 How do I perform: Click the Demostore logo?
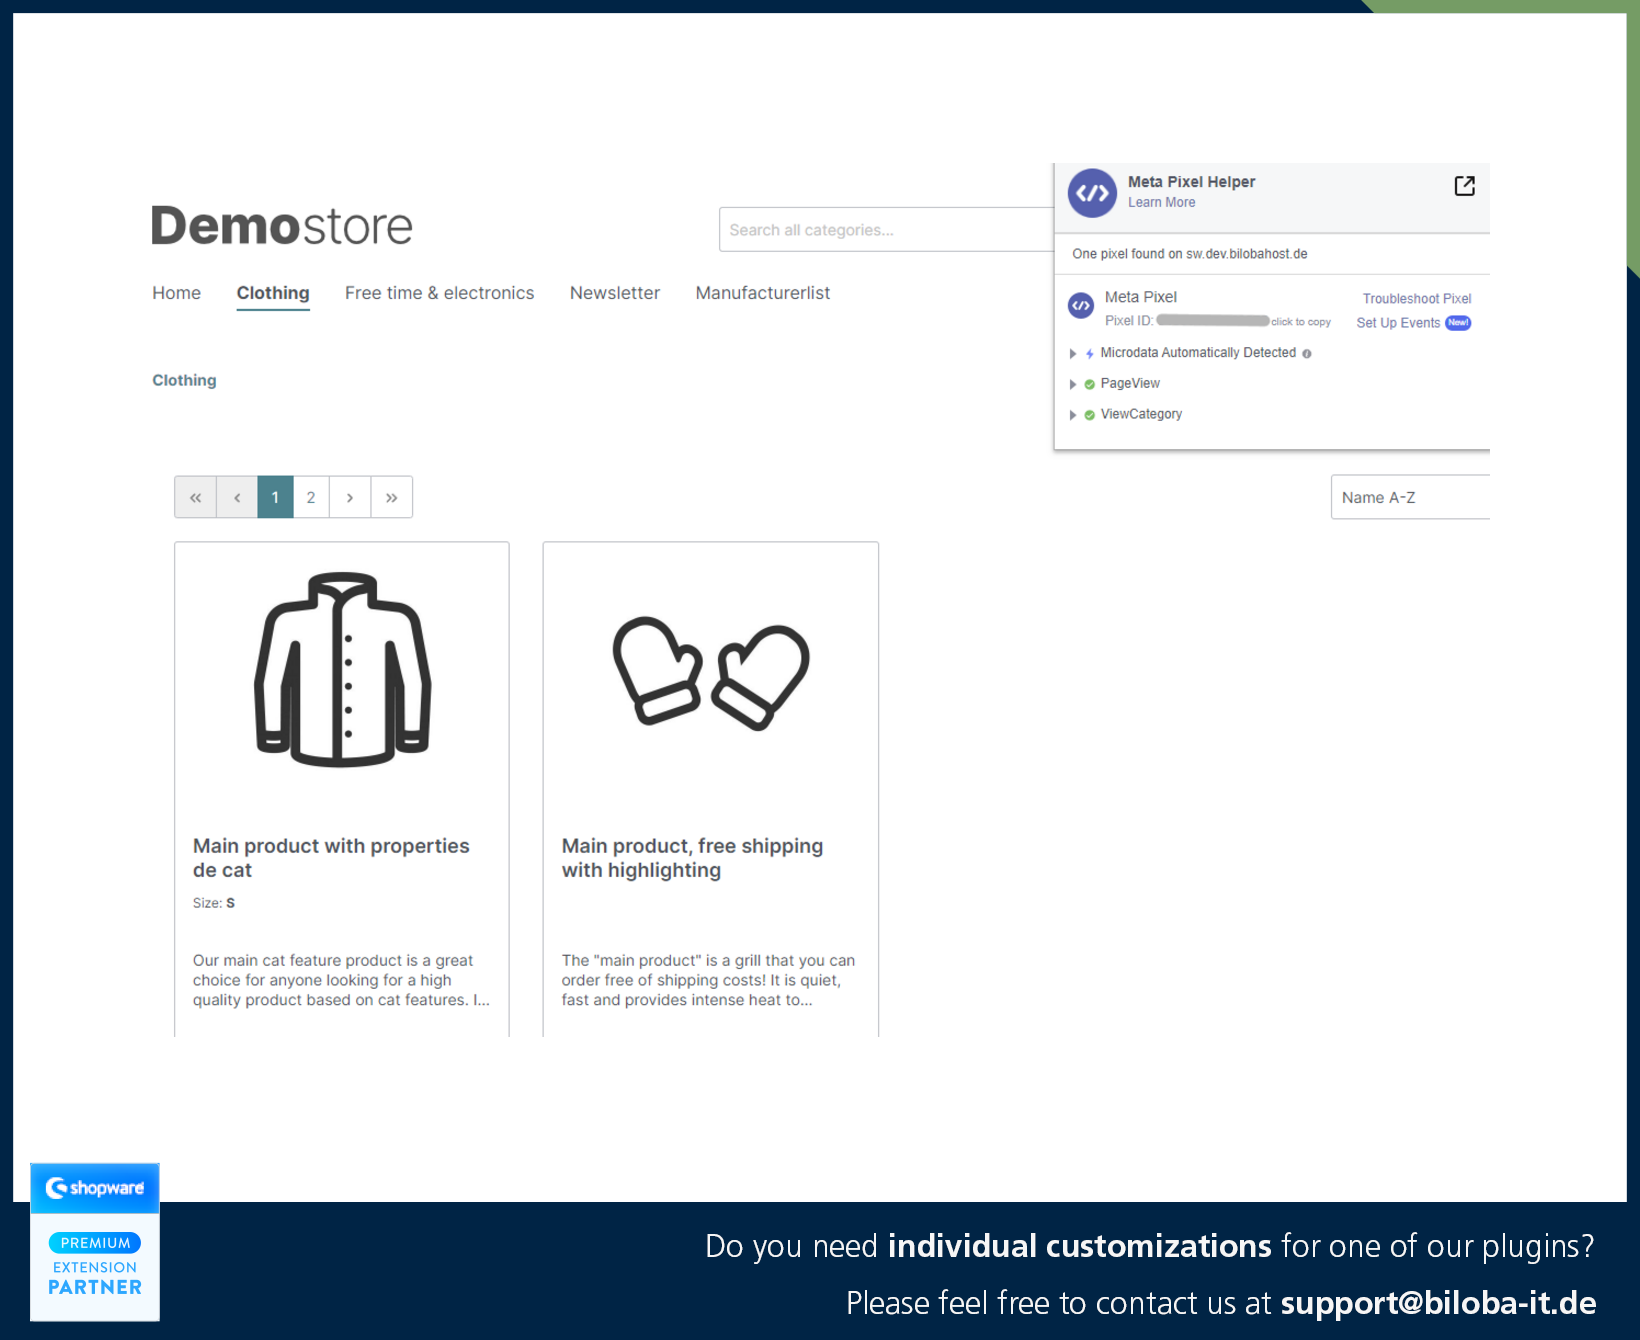coord(282,226)
